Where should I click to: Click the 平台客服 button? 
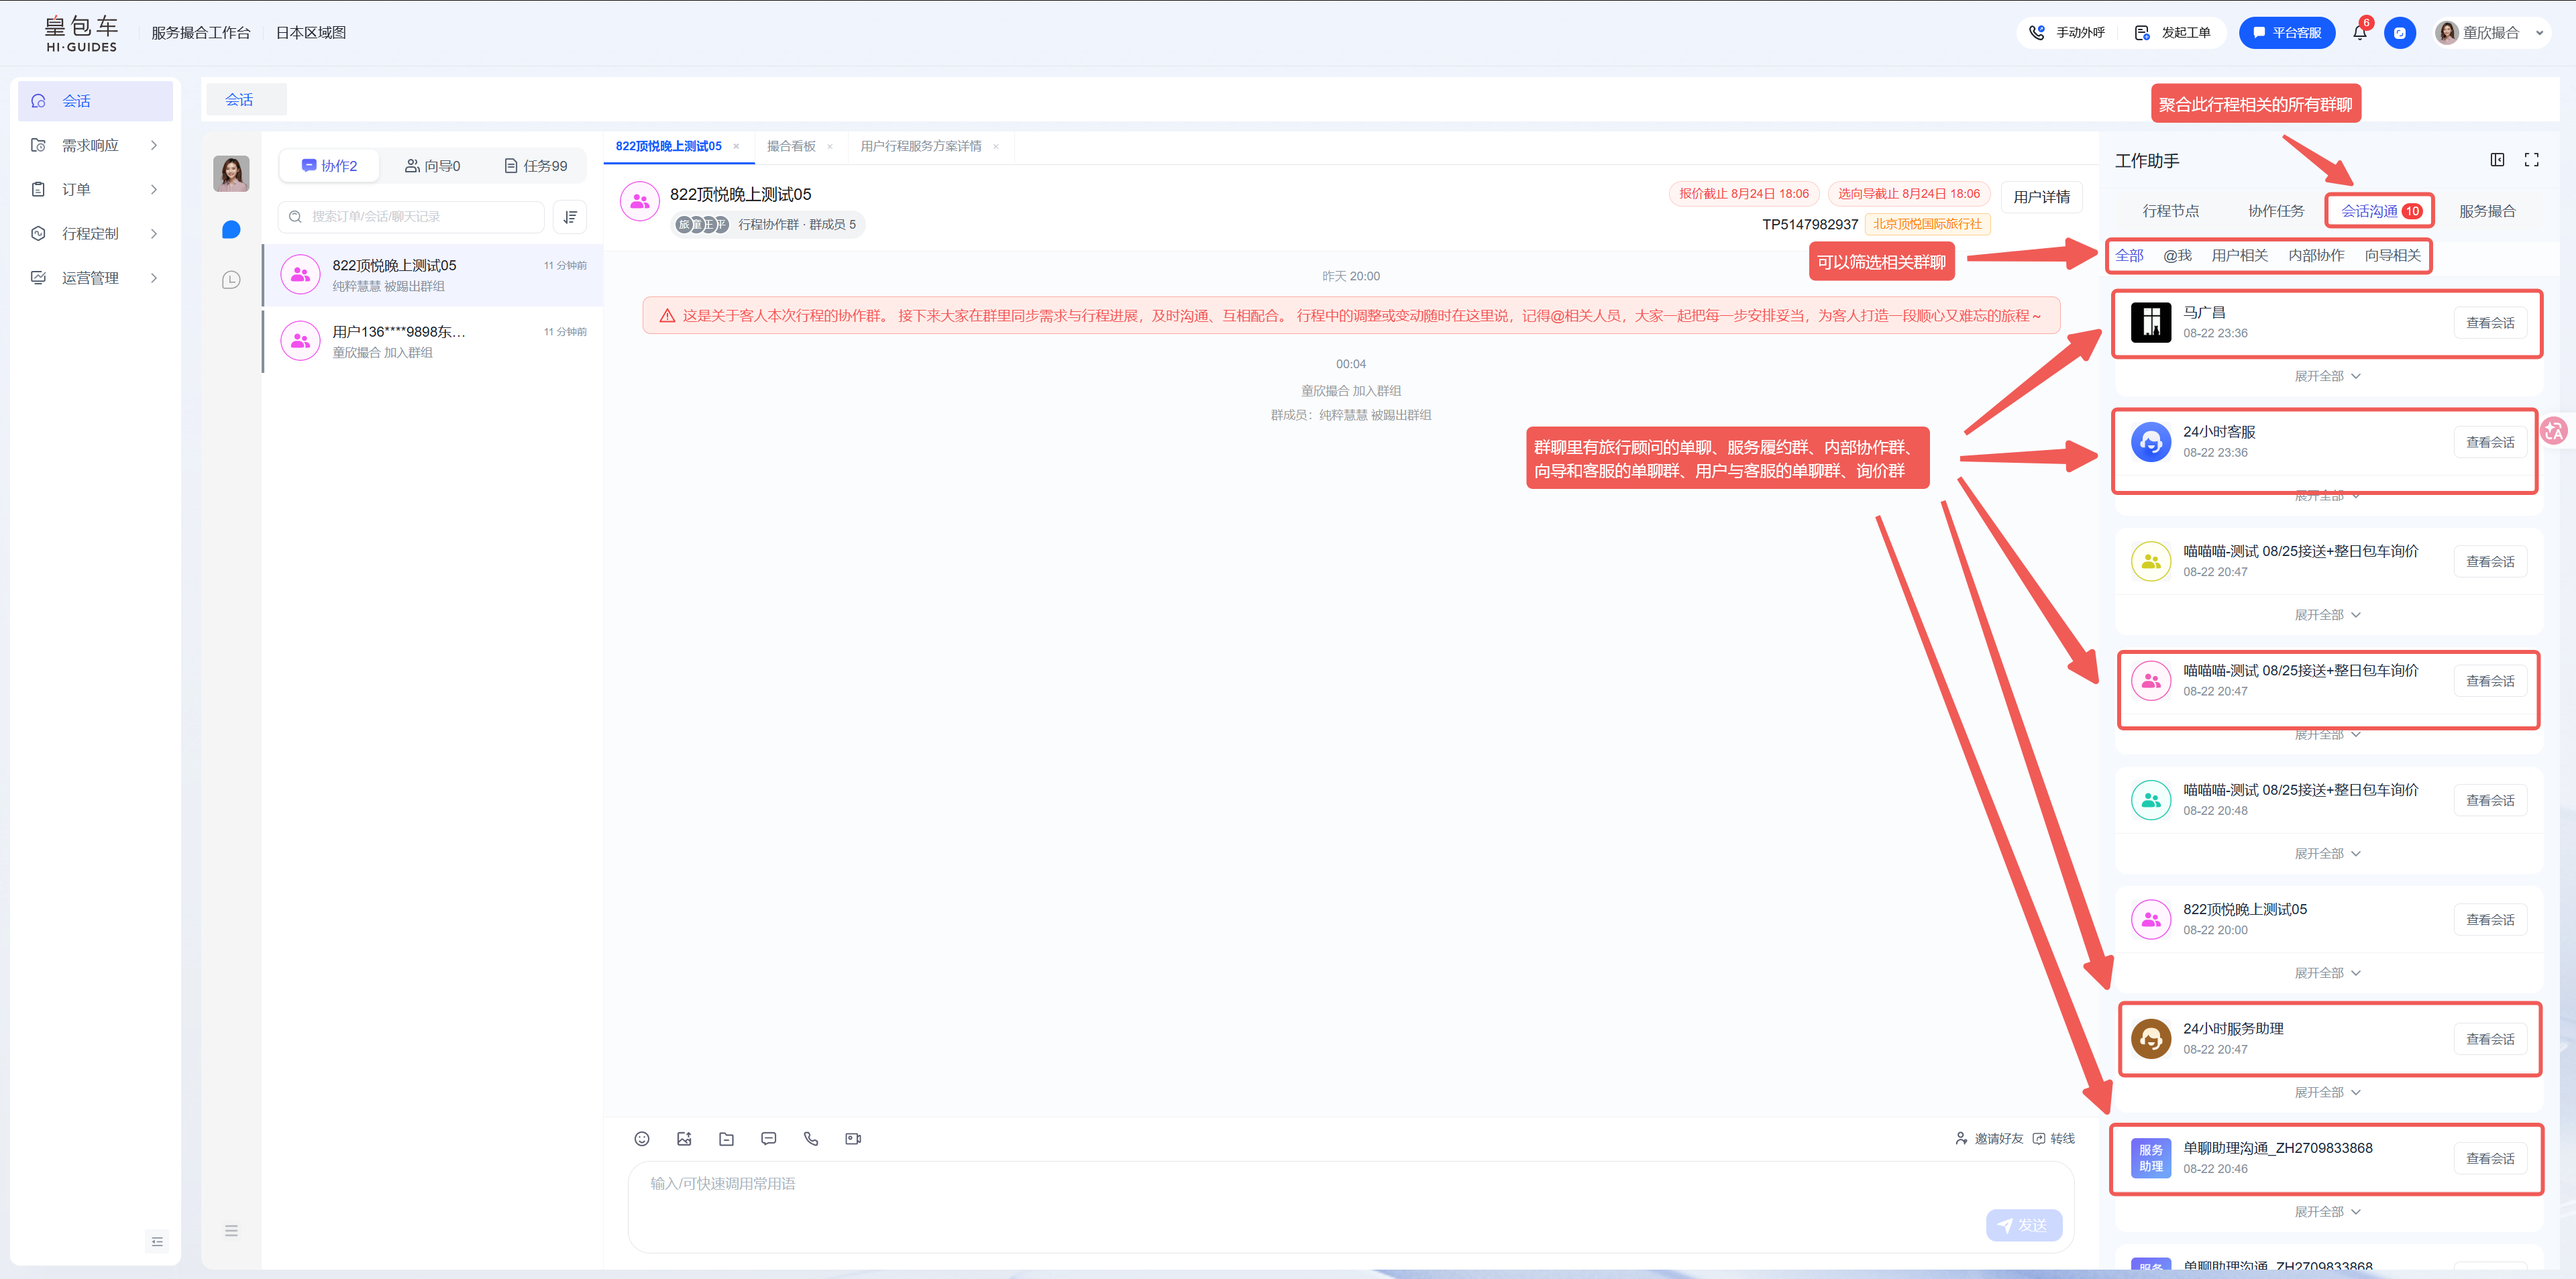pos(2287,33)
